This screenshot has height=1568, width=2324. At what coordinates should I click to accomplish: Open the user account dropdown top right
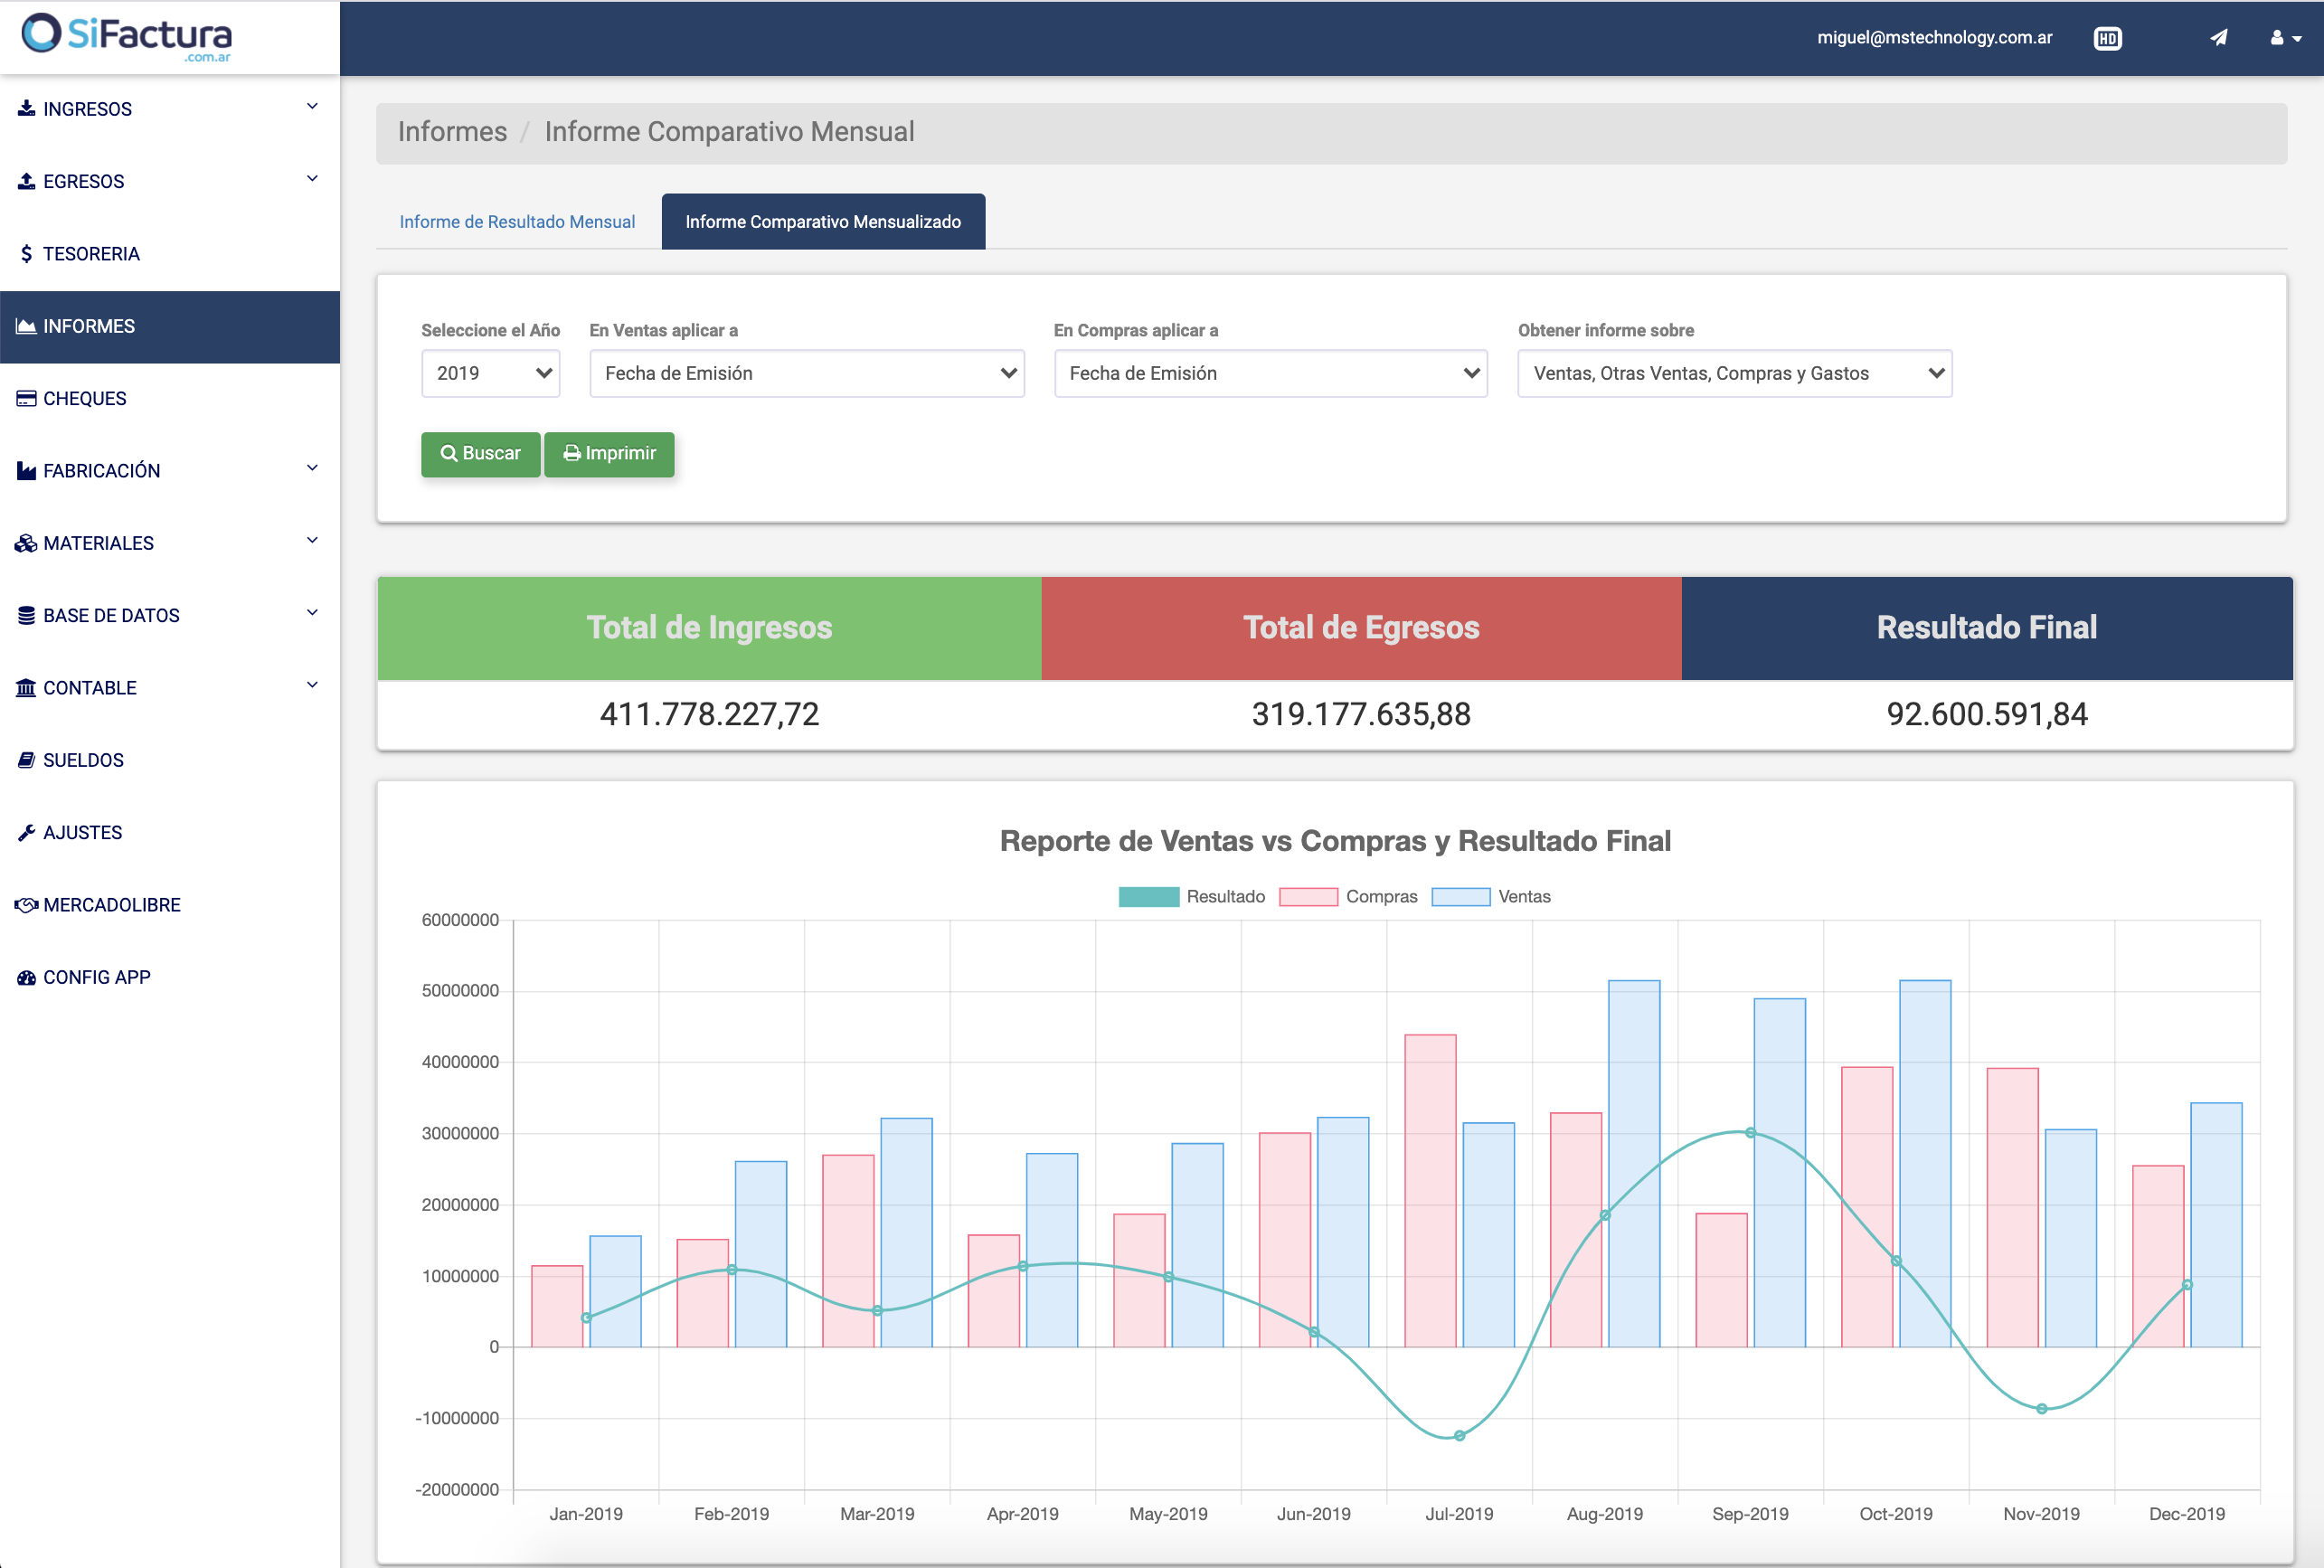(2285, 37)
